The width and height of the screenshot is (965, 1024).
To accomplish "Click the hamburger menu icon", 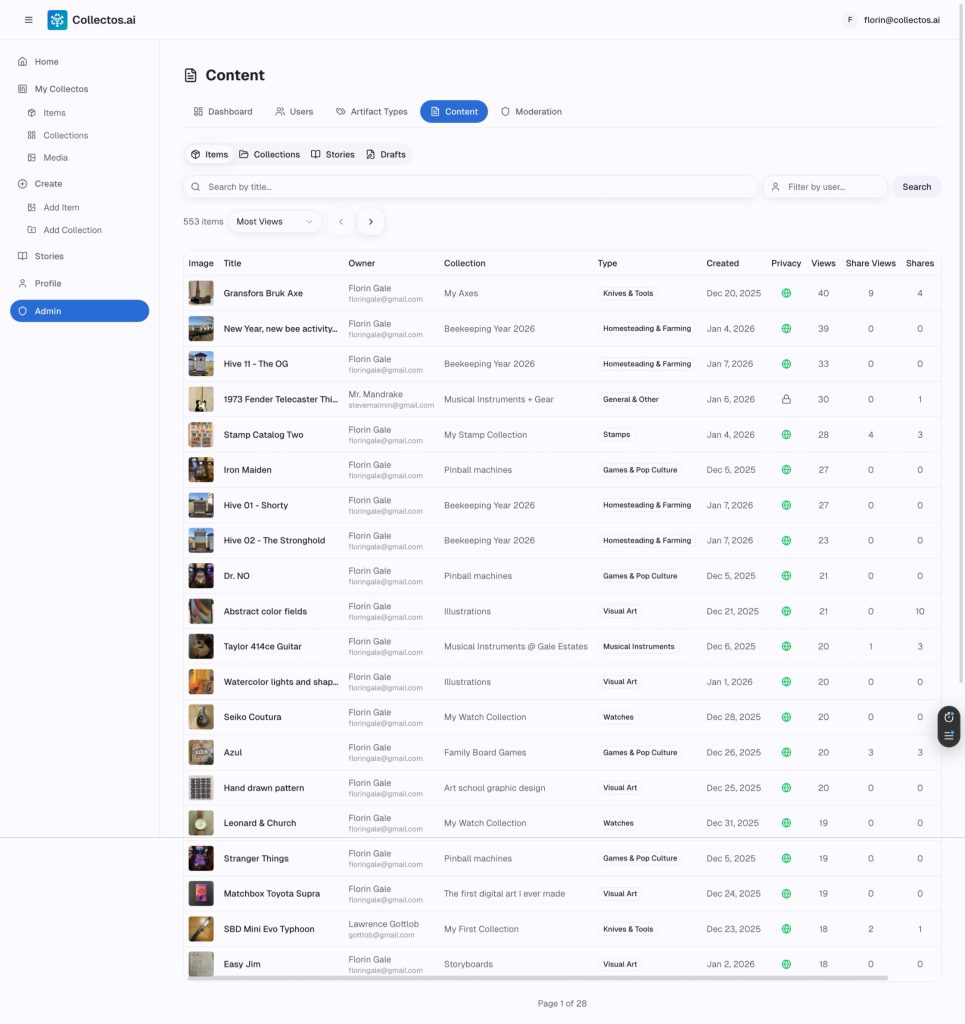I will pyautogui.click(x=28, y=20).
